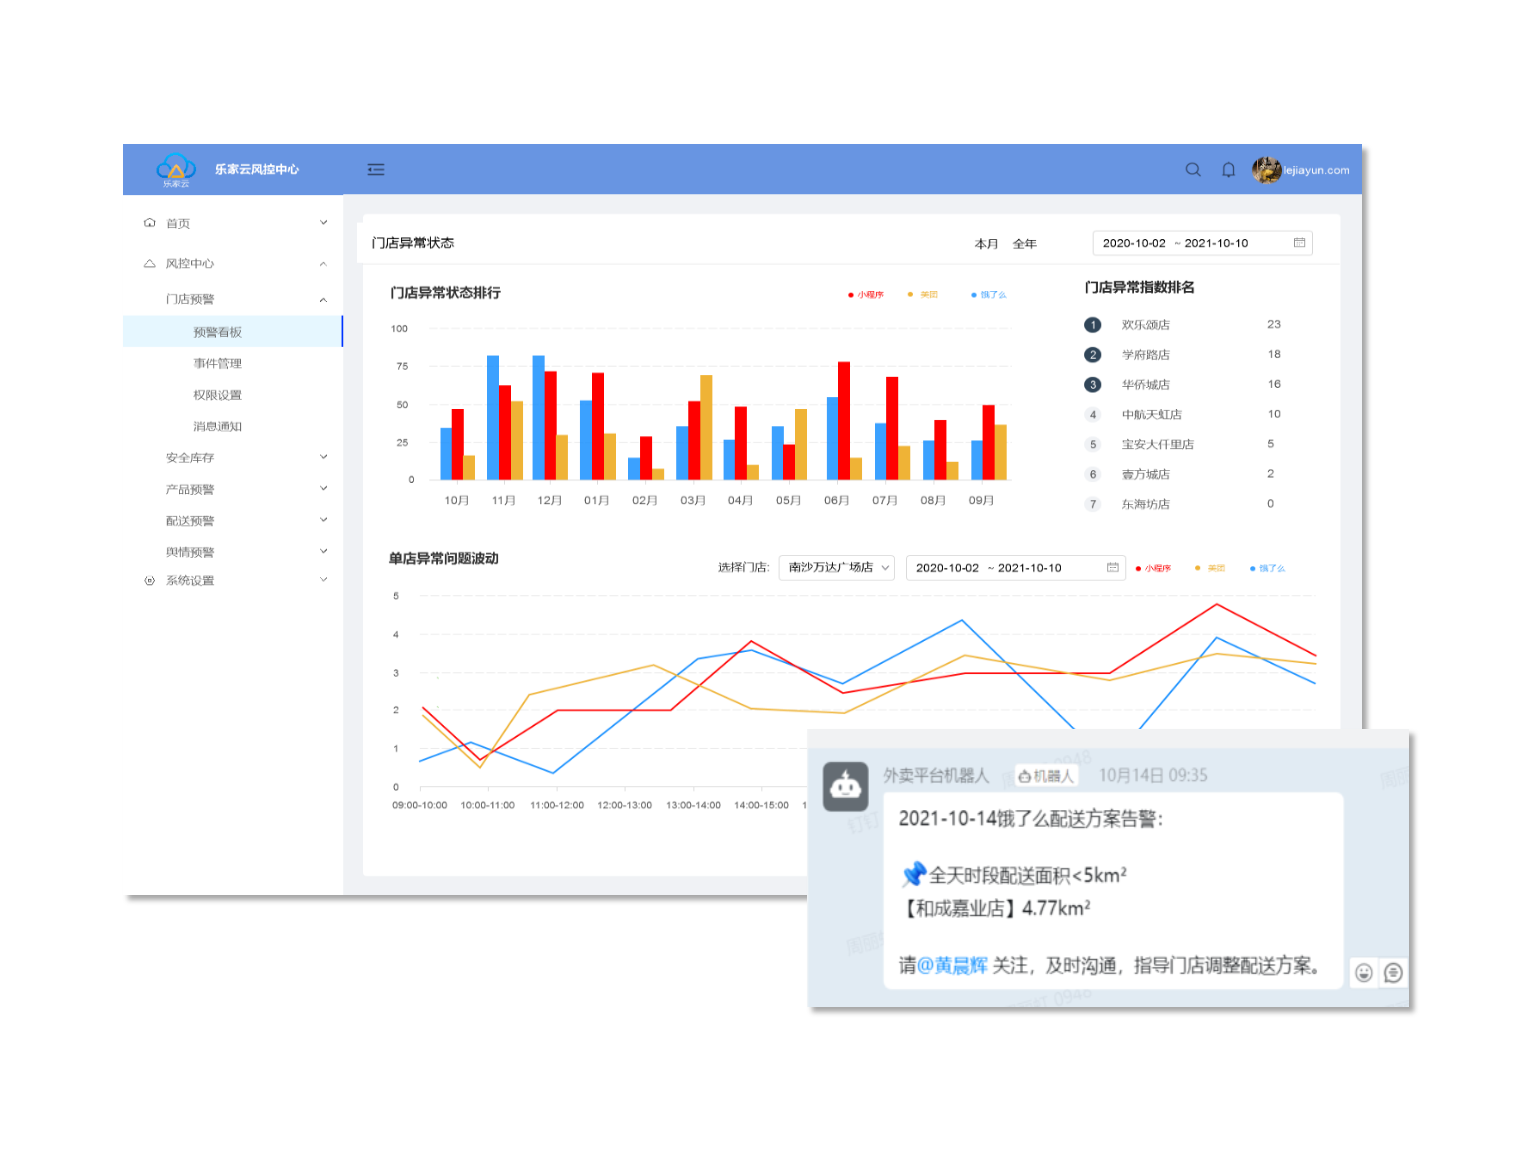
Task: Click the line chart date range field
Action: coord(1008,568)
